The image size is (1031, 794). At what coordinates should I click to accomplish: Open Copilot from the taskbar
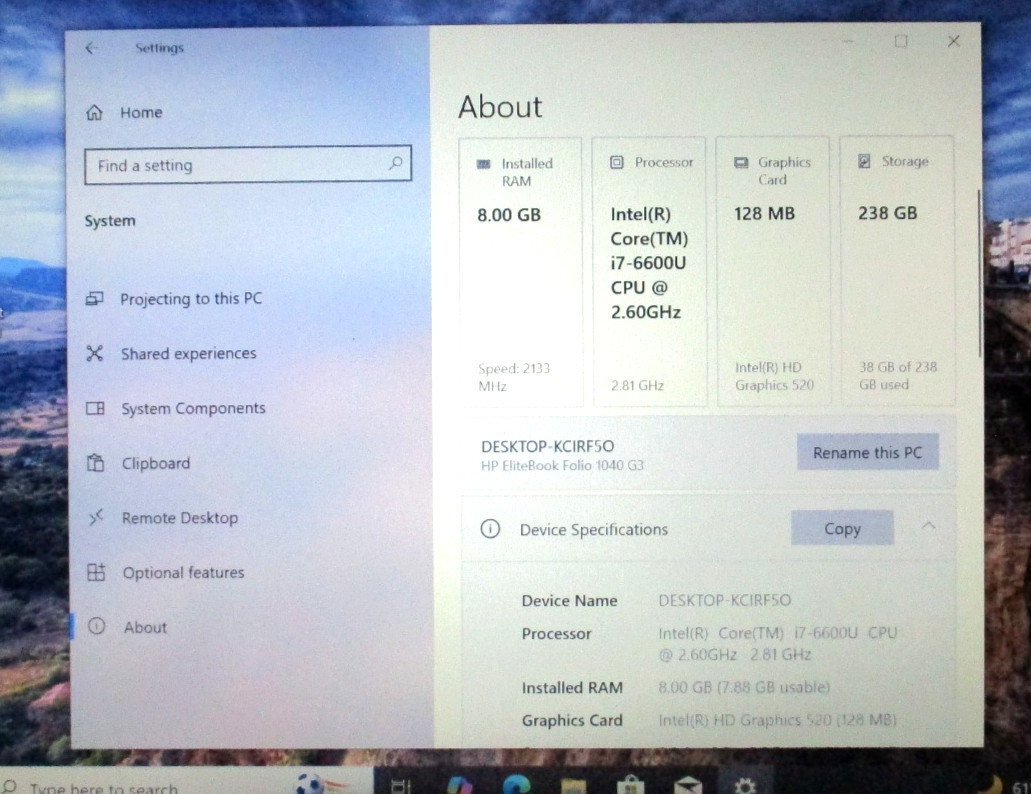[460, 785]
